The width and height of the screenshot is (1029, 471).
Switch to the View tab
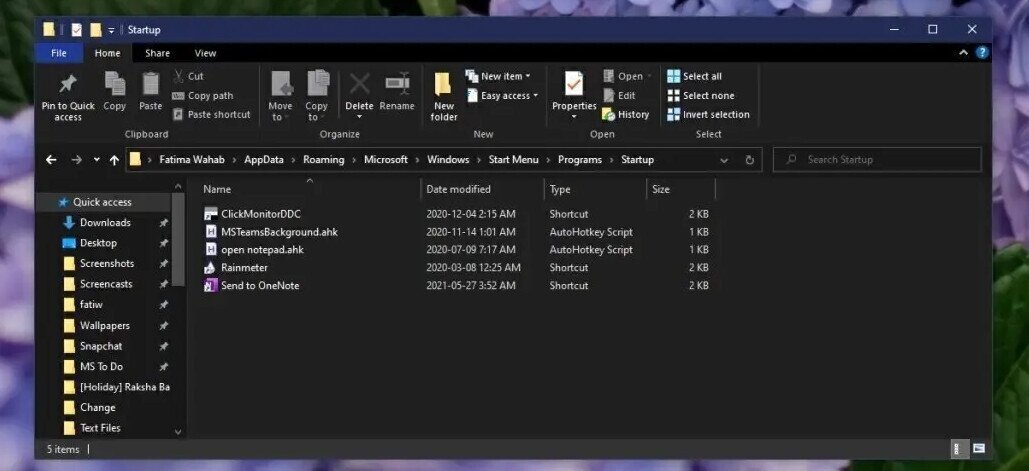point(205,53)
